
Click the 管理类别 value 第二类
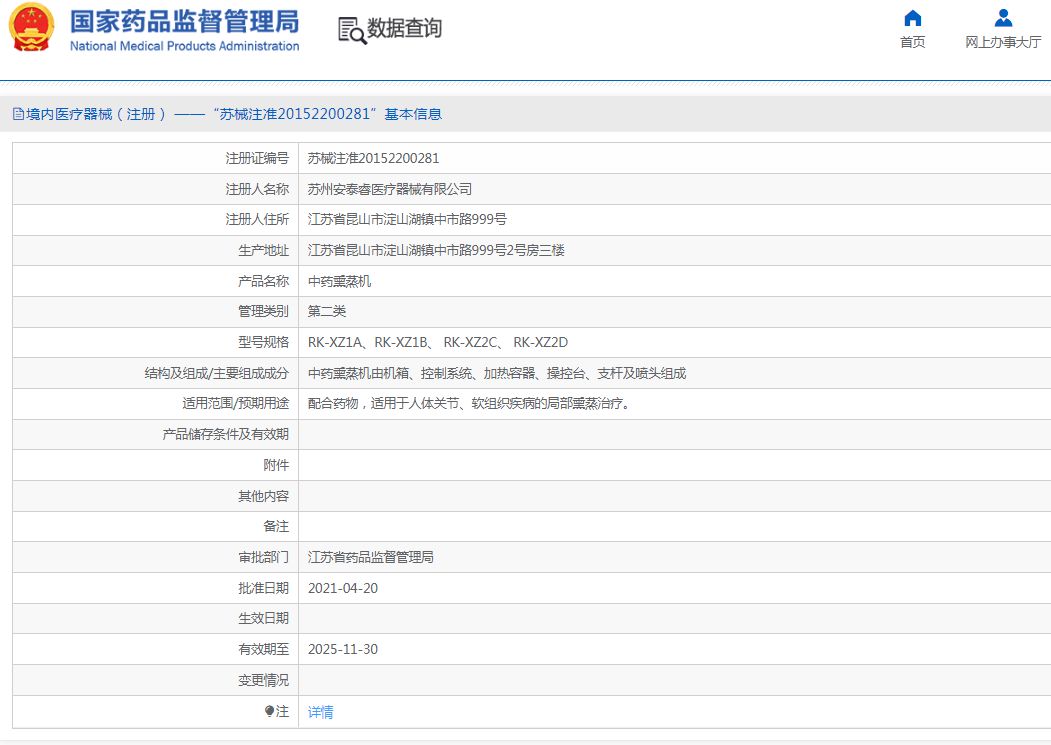click(326, 311)
